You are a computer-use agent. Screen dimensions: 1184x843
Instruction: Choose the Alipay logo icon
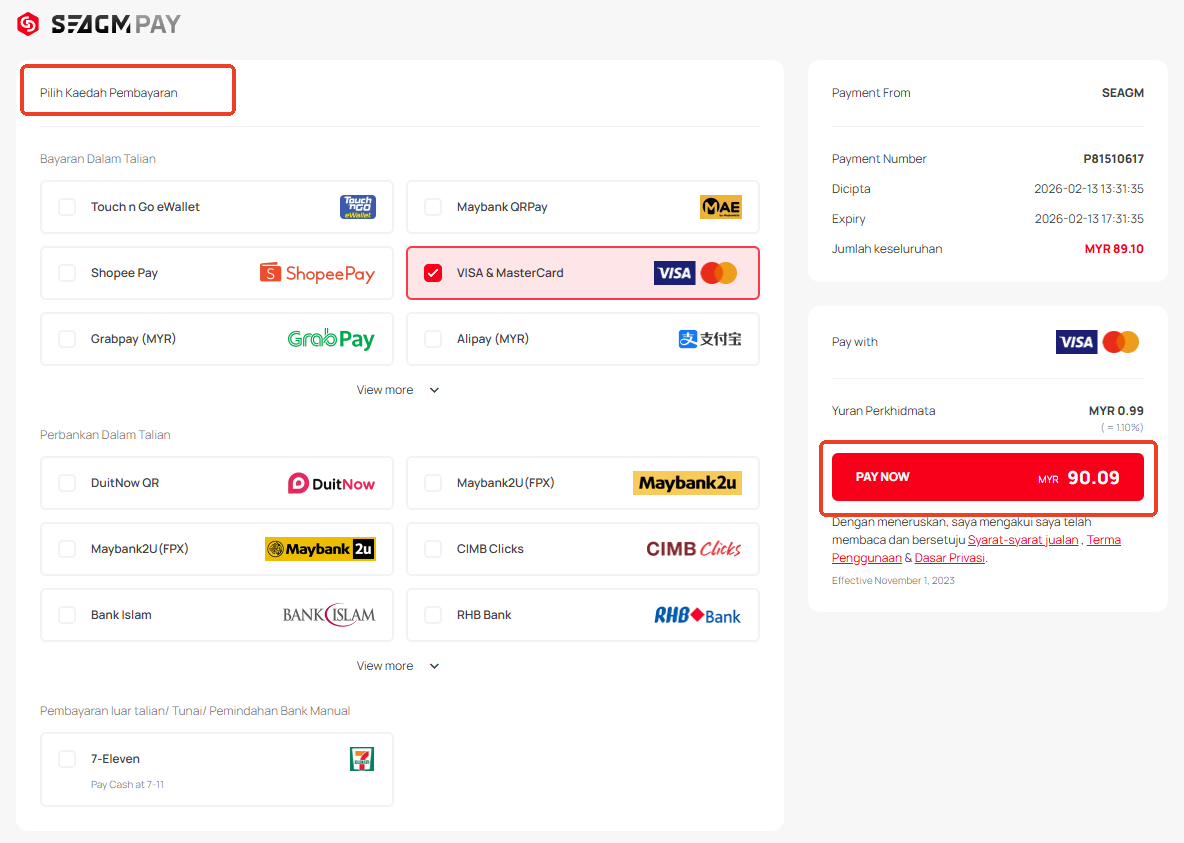[710, 339]
